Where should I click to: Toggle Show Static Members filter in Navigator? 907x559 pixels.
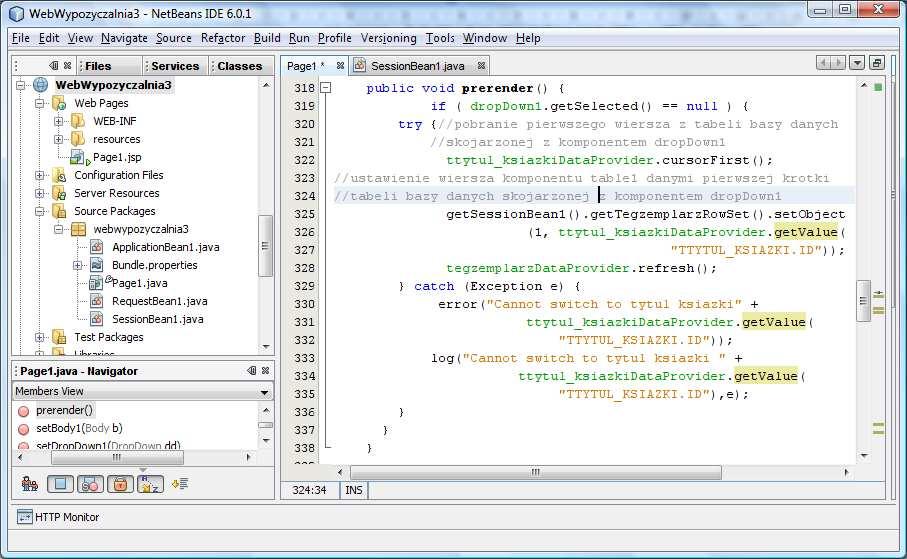[x=90, y=484]
